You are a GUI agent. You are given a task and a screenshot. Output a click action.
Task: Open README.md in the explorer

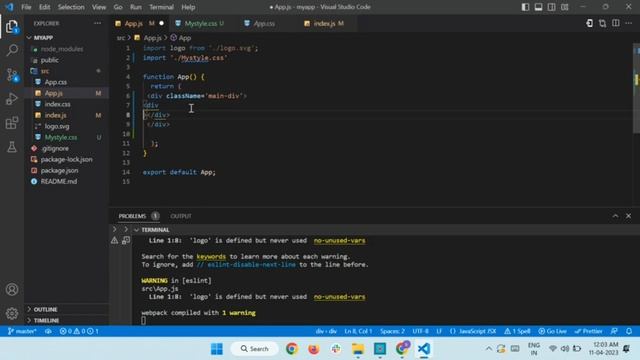click(x=58, y=181)
